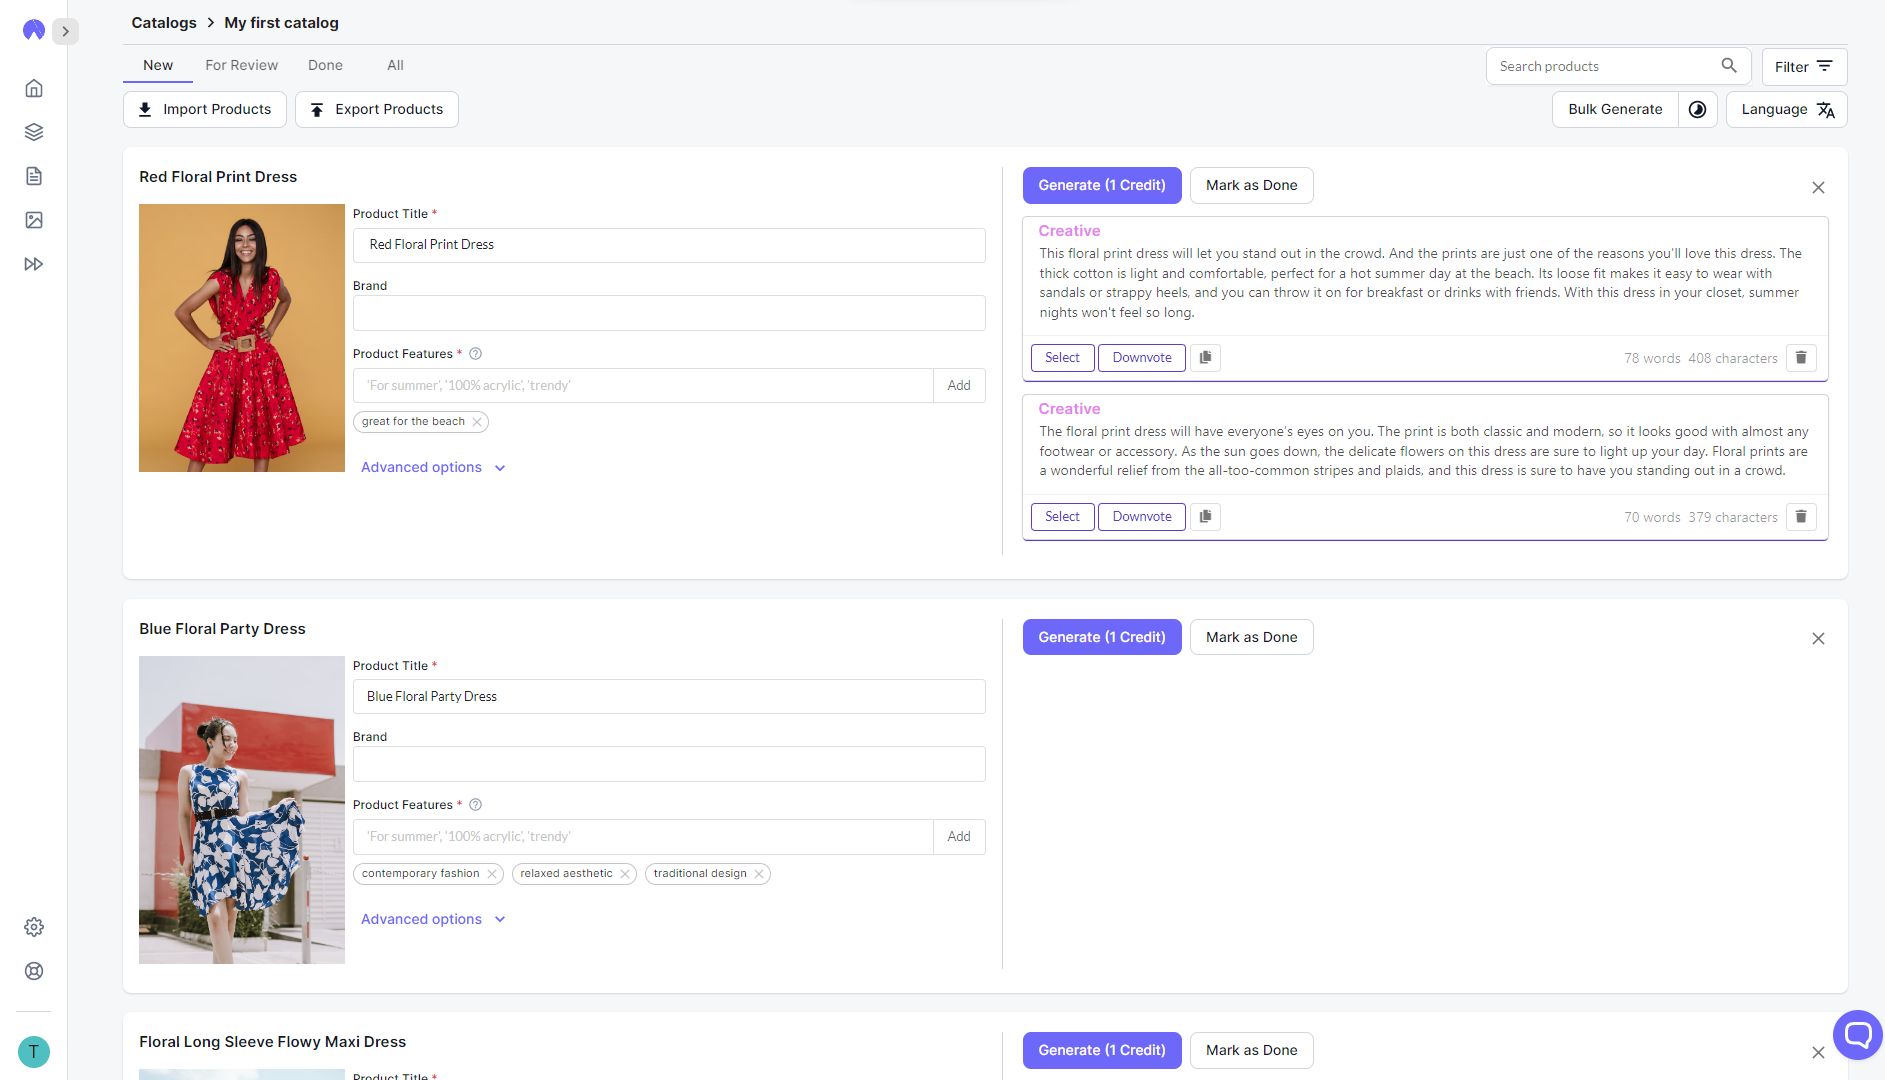
Task: Click the Blue Floral Party Dress title field
Action: pyautogui.click(x=669, y=697)
